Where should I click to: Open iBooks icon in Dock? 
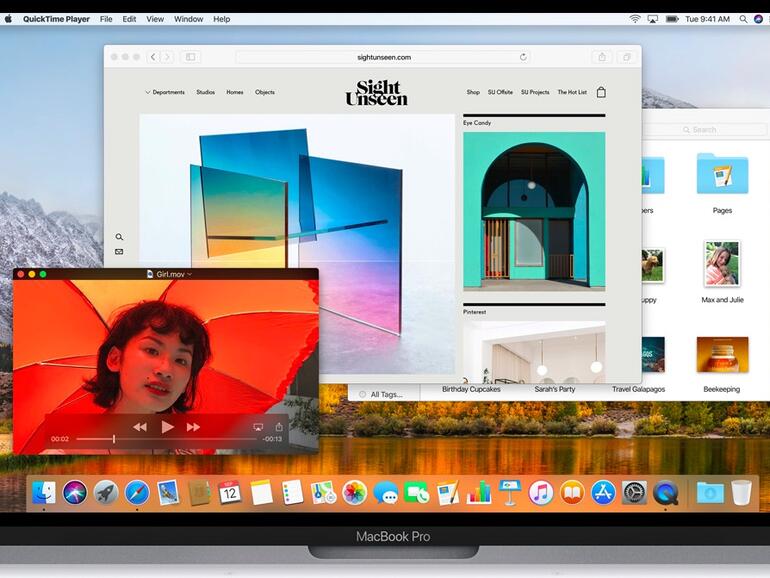pos(572,493)
